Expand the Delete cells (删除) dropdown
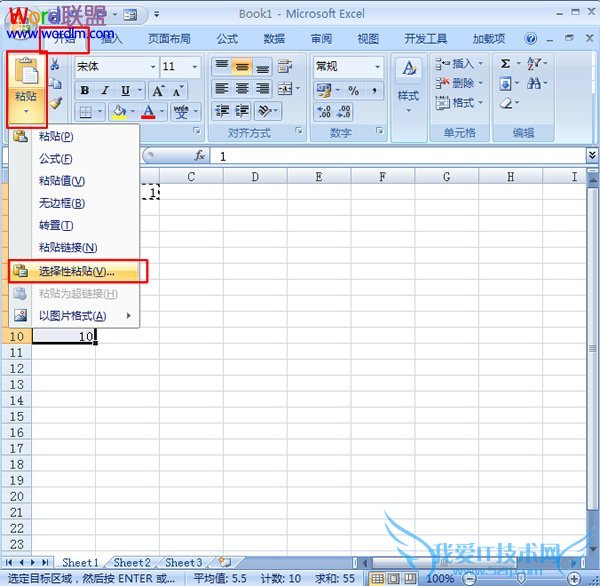Image resolution: width=600 pixels, height=586 pixels. click(x=481, y=83)
